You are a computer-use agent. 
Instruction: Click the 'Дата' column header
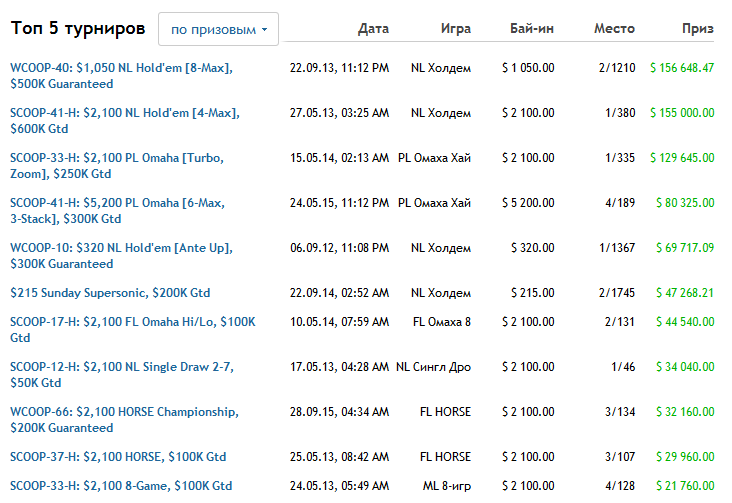(373, 29)
